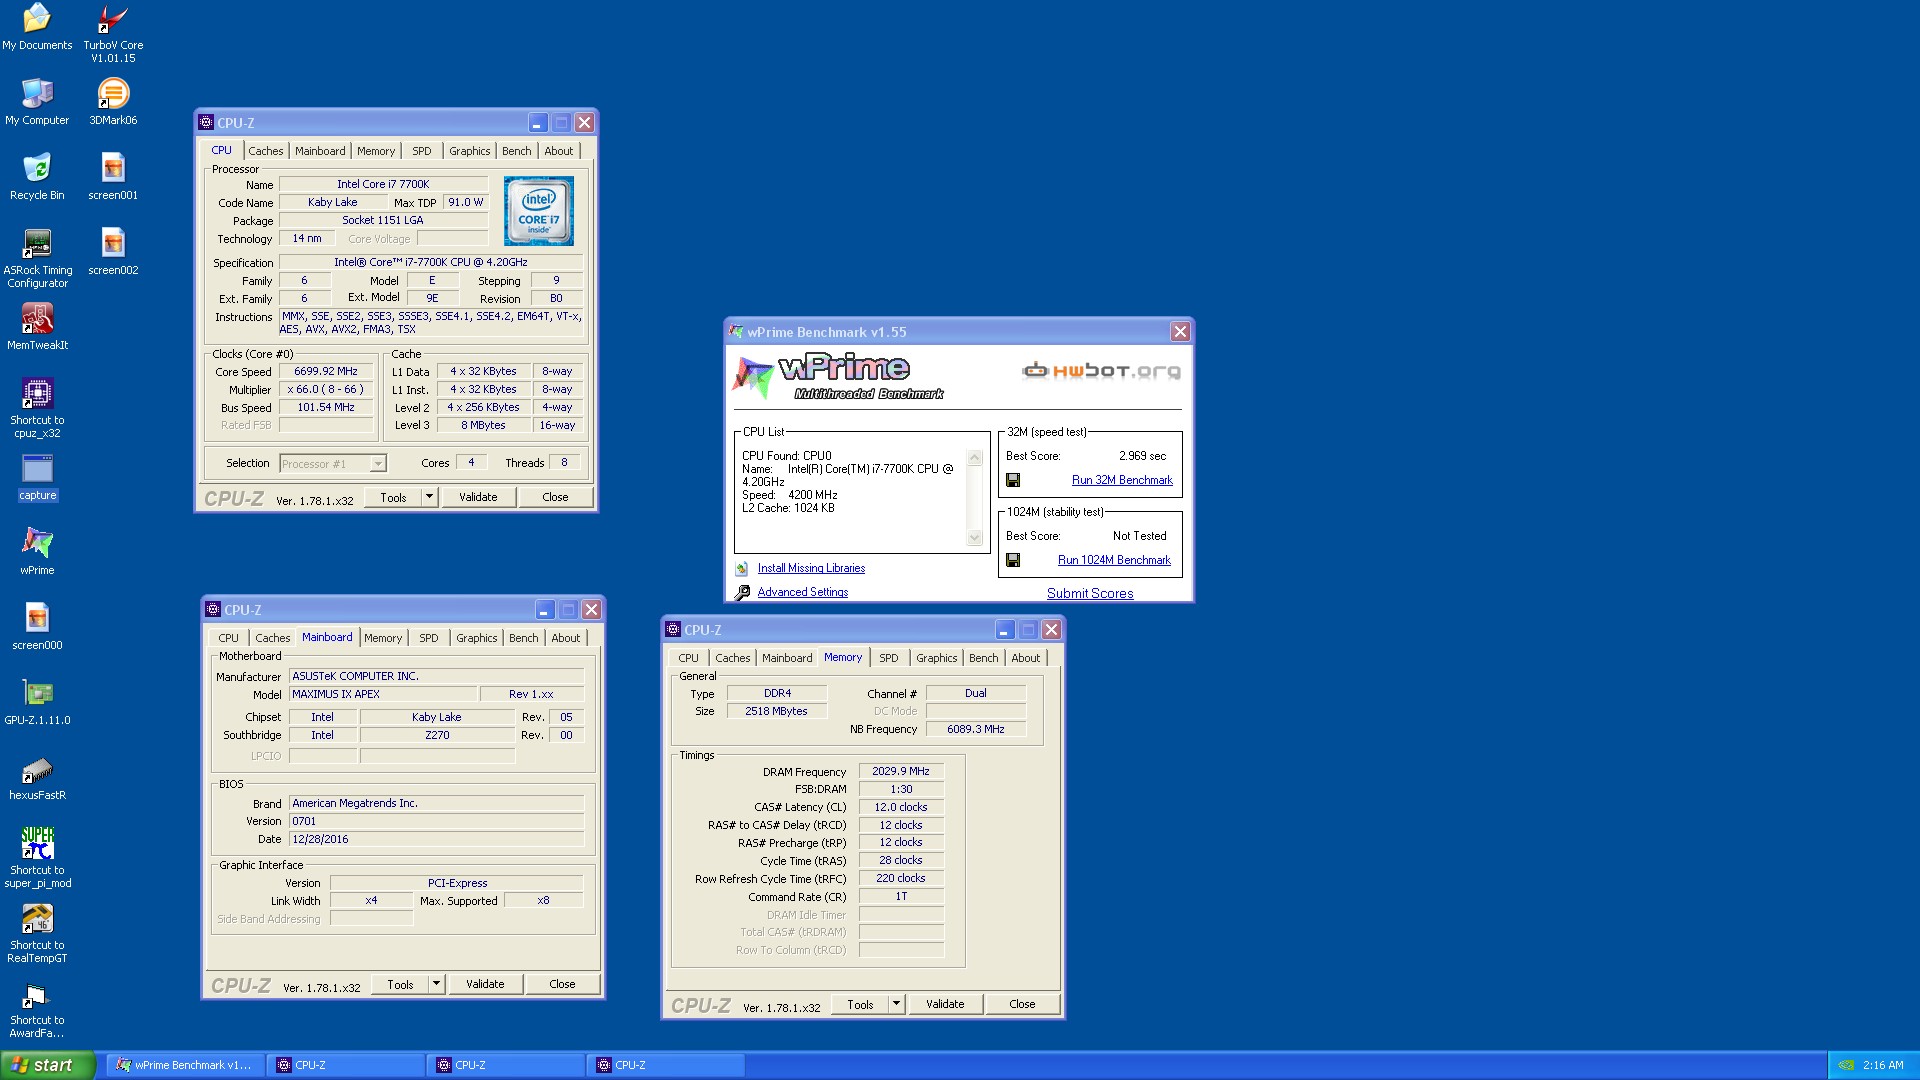Select screen001 image file on desktop

113,177
